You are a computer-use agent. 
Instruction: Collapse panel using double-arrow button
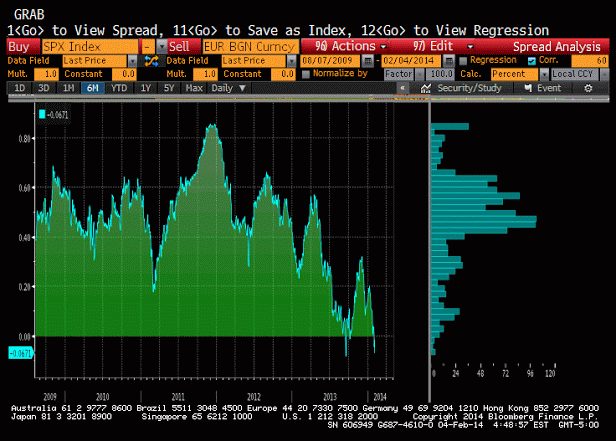click(x=402, y=88)
